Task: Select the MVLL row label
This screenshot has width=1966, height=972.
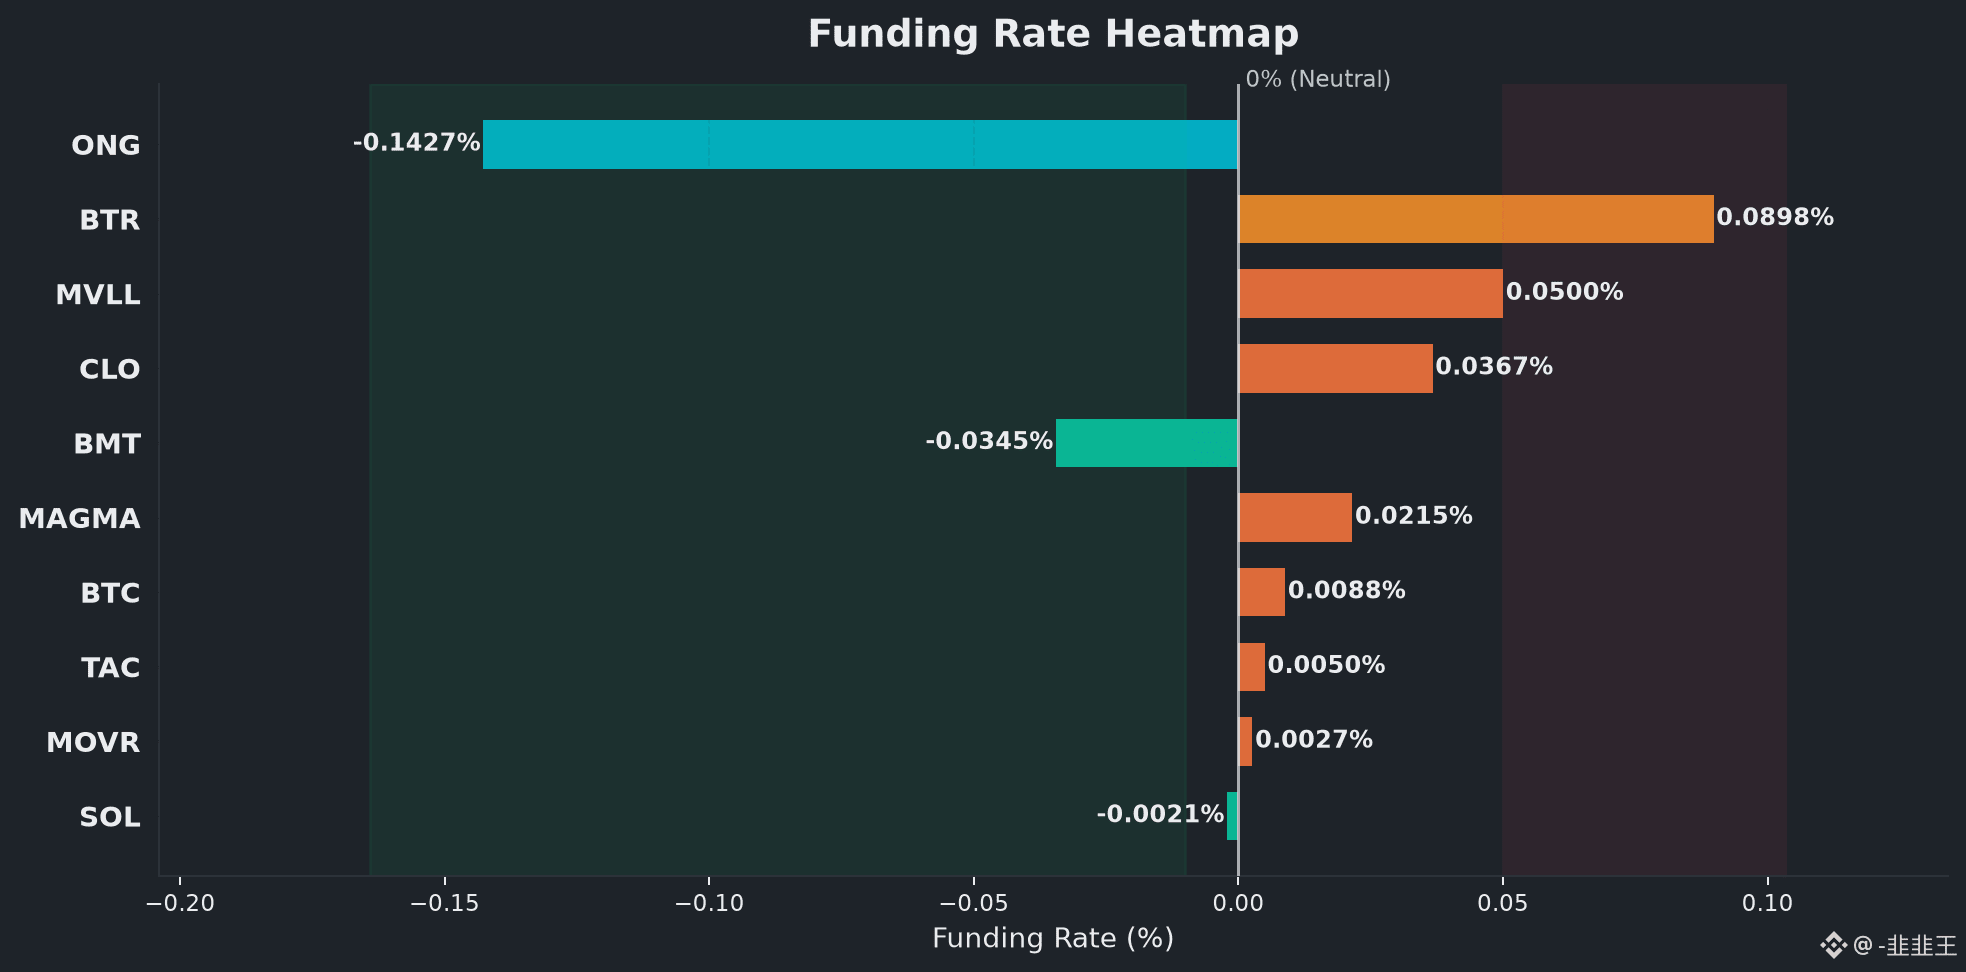Action: 98,295
